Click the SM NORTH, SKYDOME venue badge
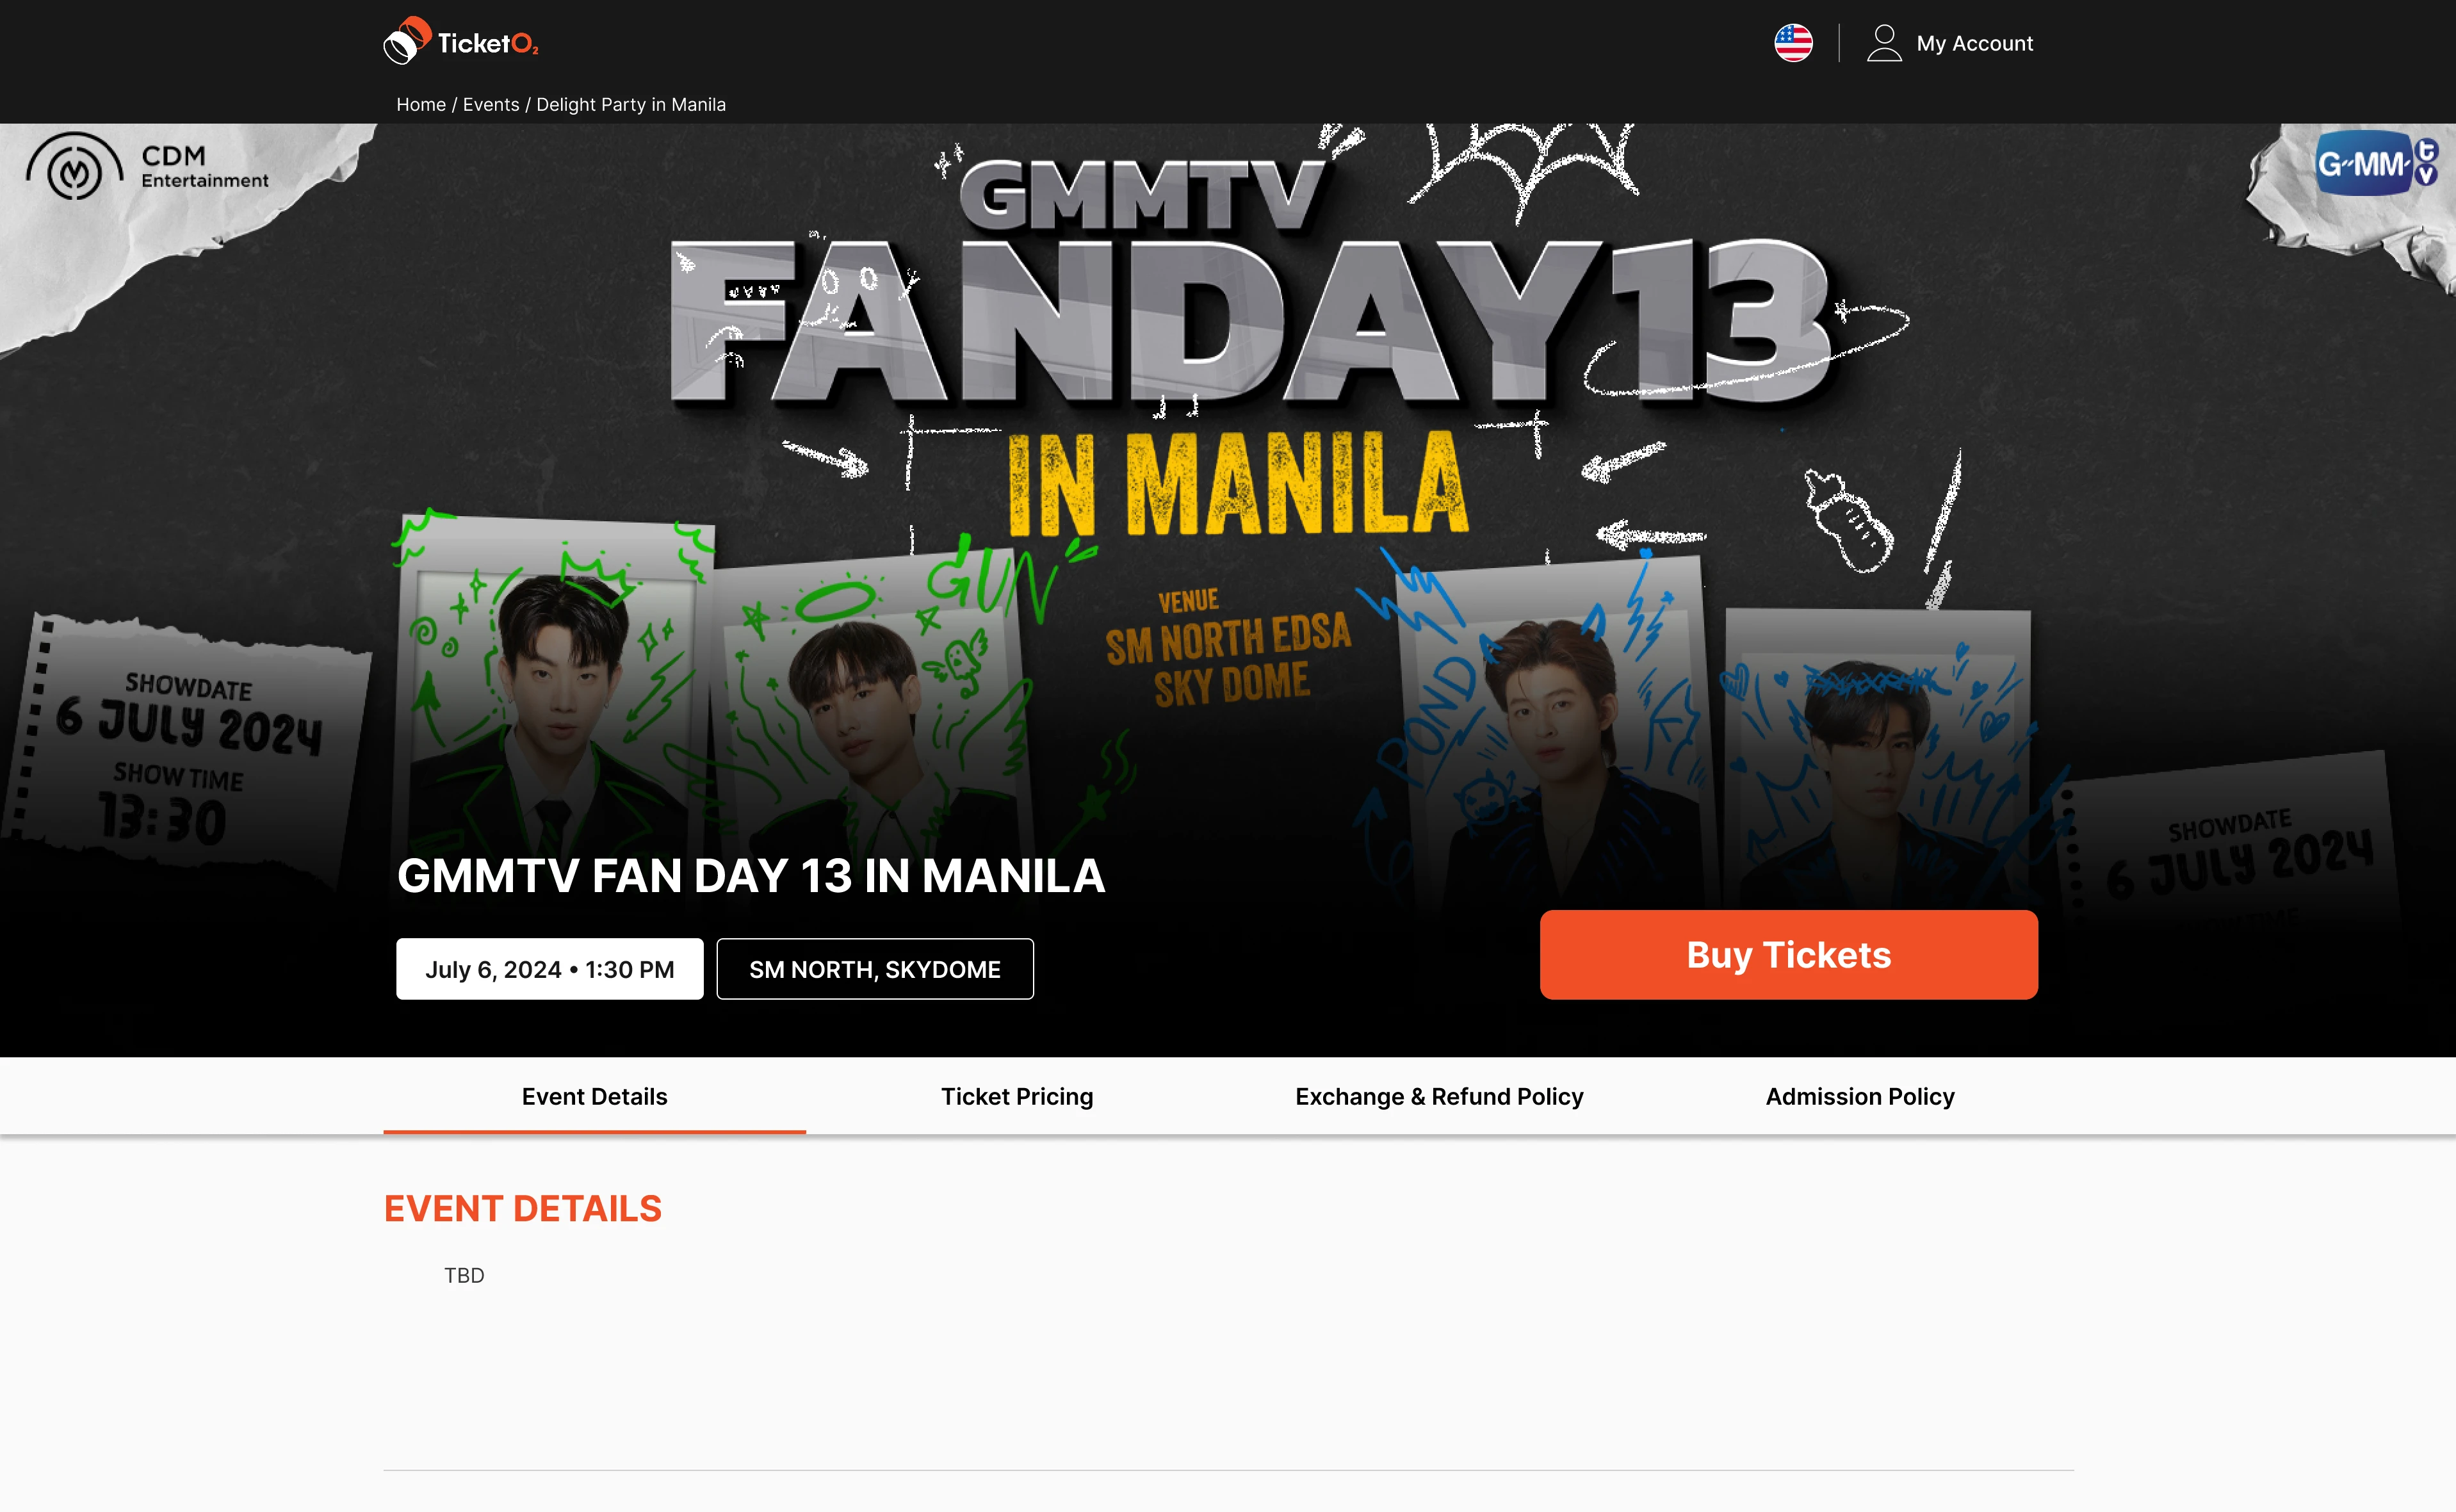This screenshot has width=2456, height=1512. tap(875, 969)
